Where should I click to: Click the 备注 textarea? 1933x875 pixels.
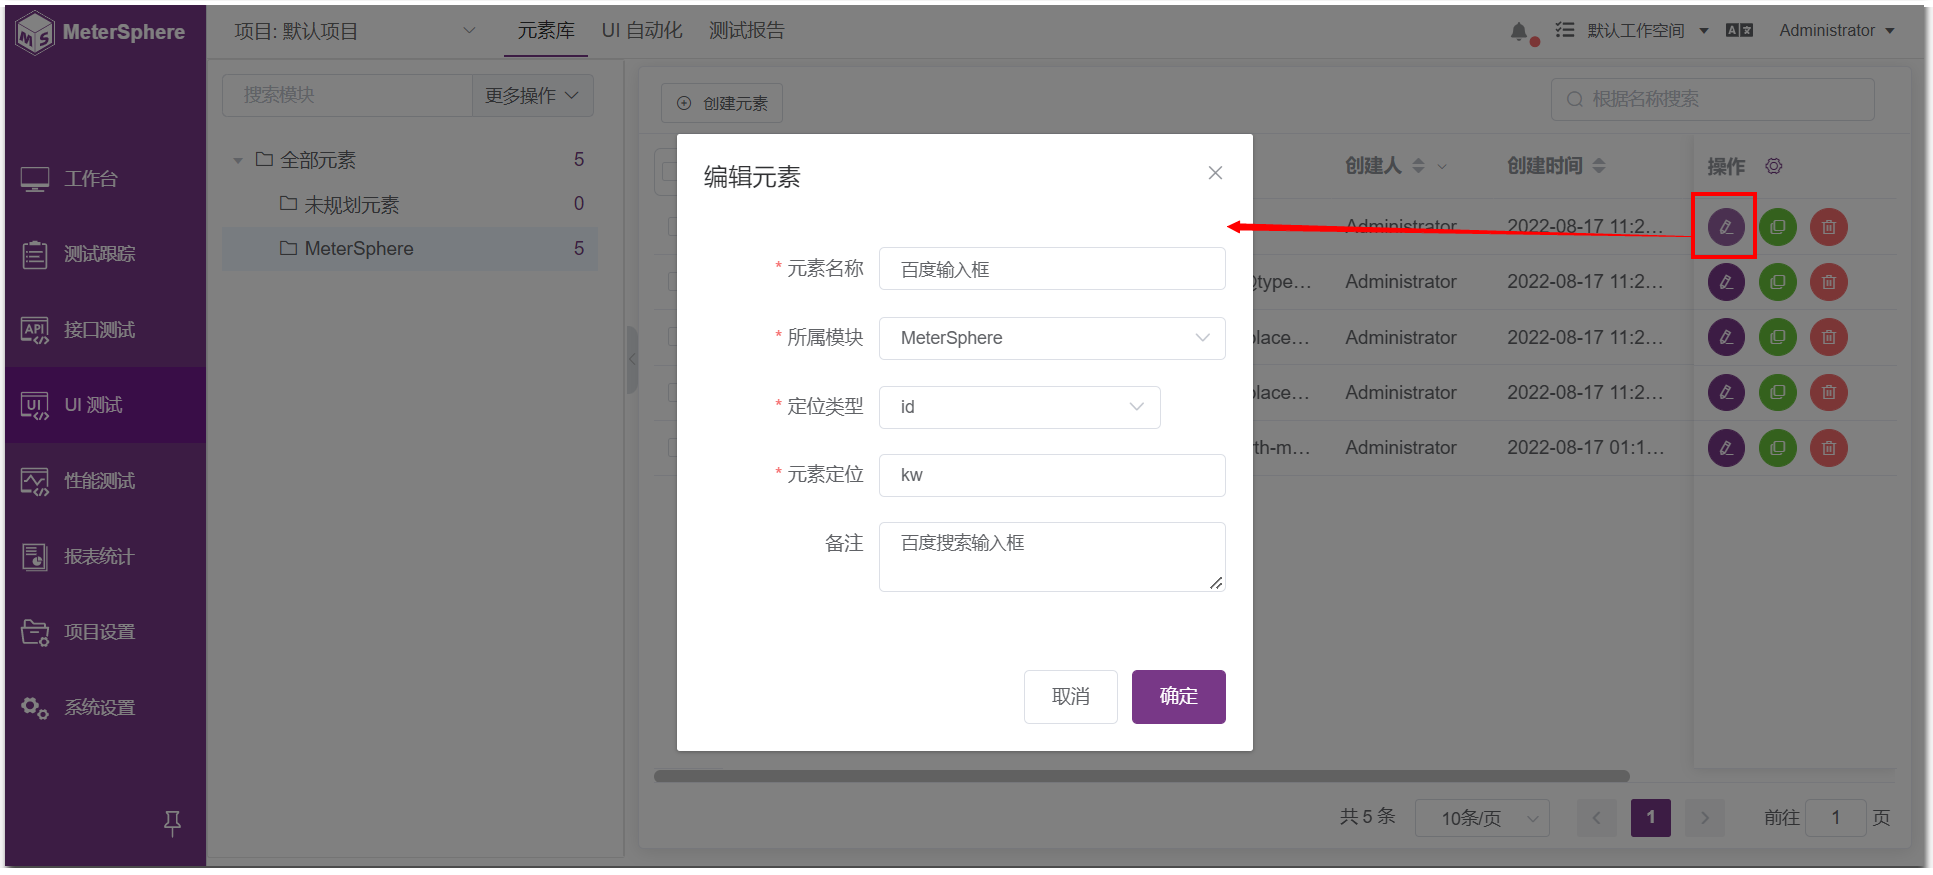(1052, 557)
